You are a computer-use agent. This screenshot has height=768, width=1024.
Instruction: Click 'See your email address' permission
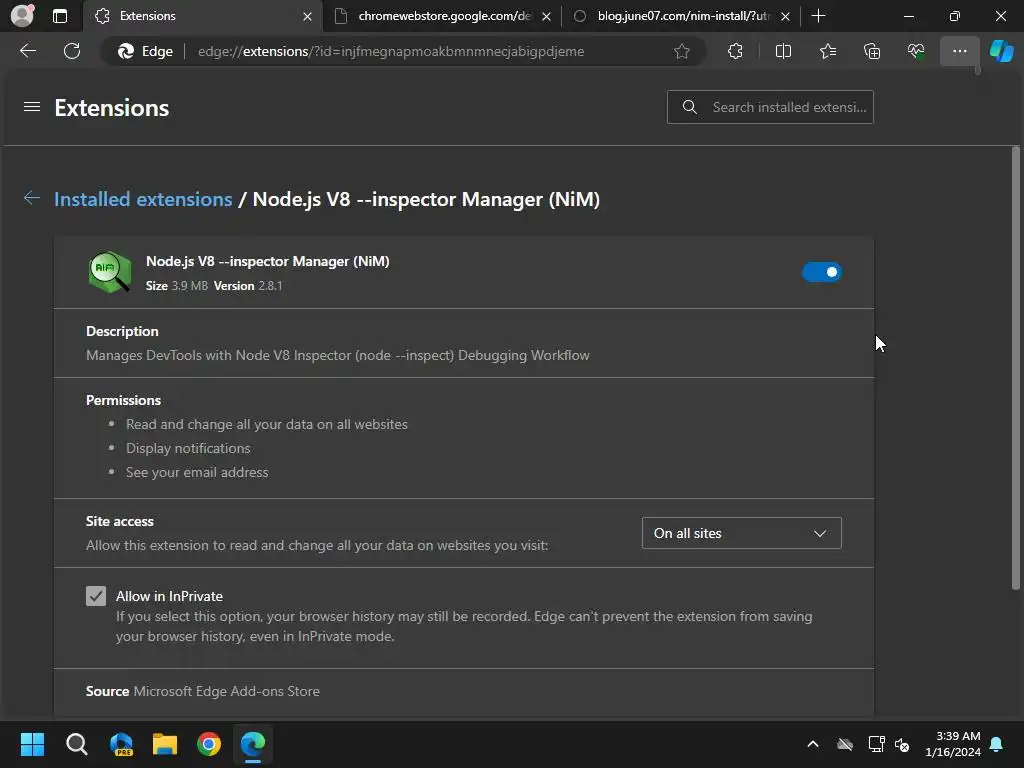[197, 472]
